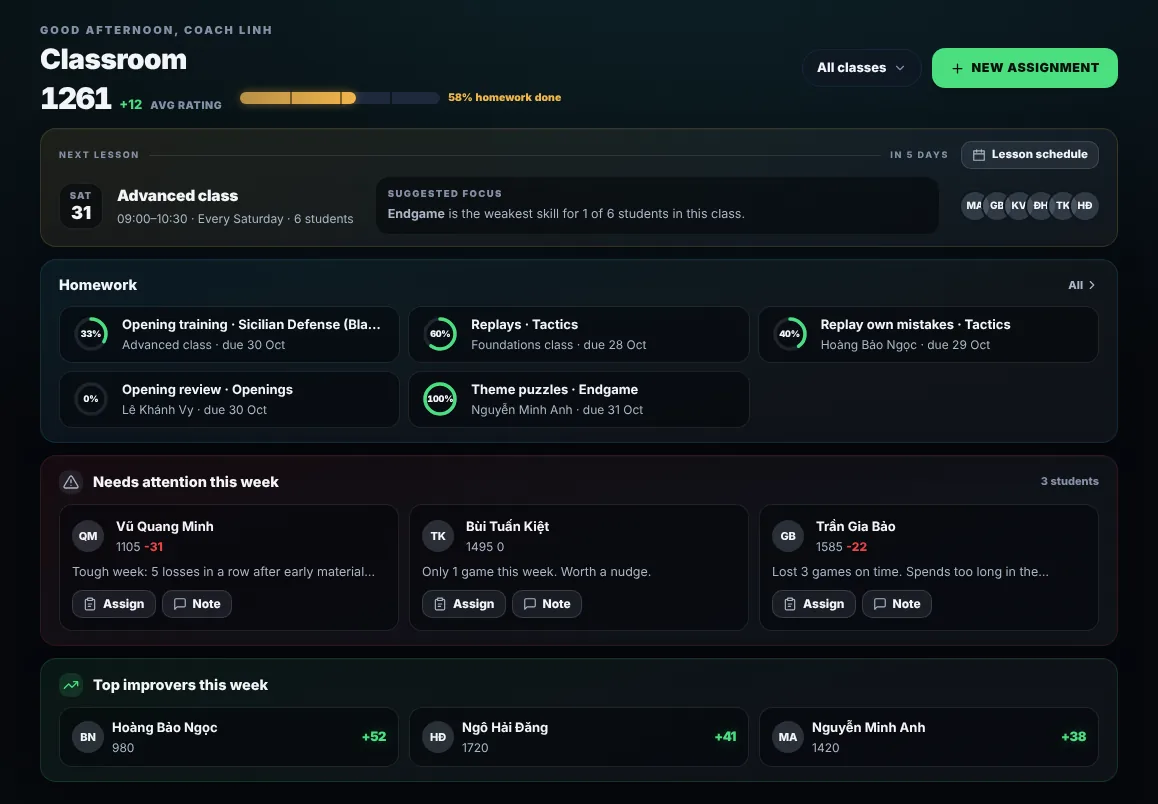Click the clipboard icon on Trần Gia Bảo's Assign
Screen dimensions: 1158x804
coord(790,604)
